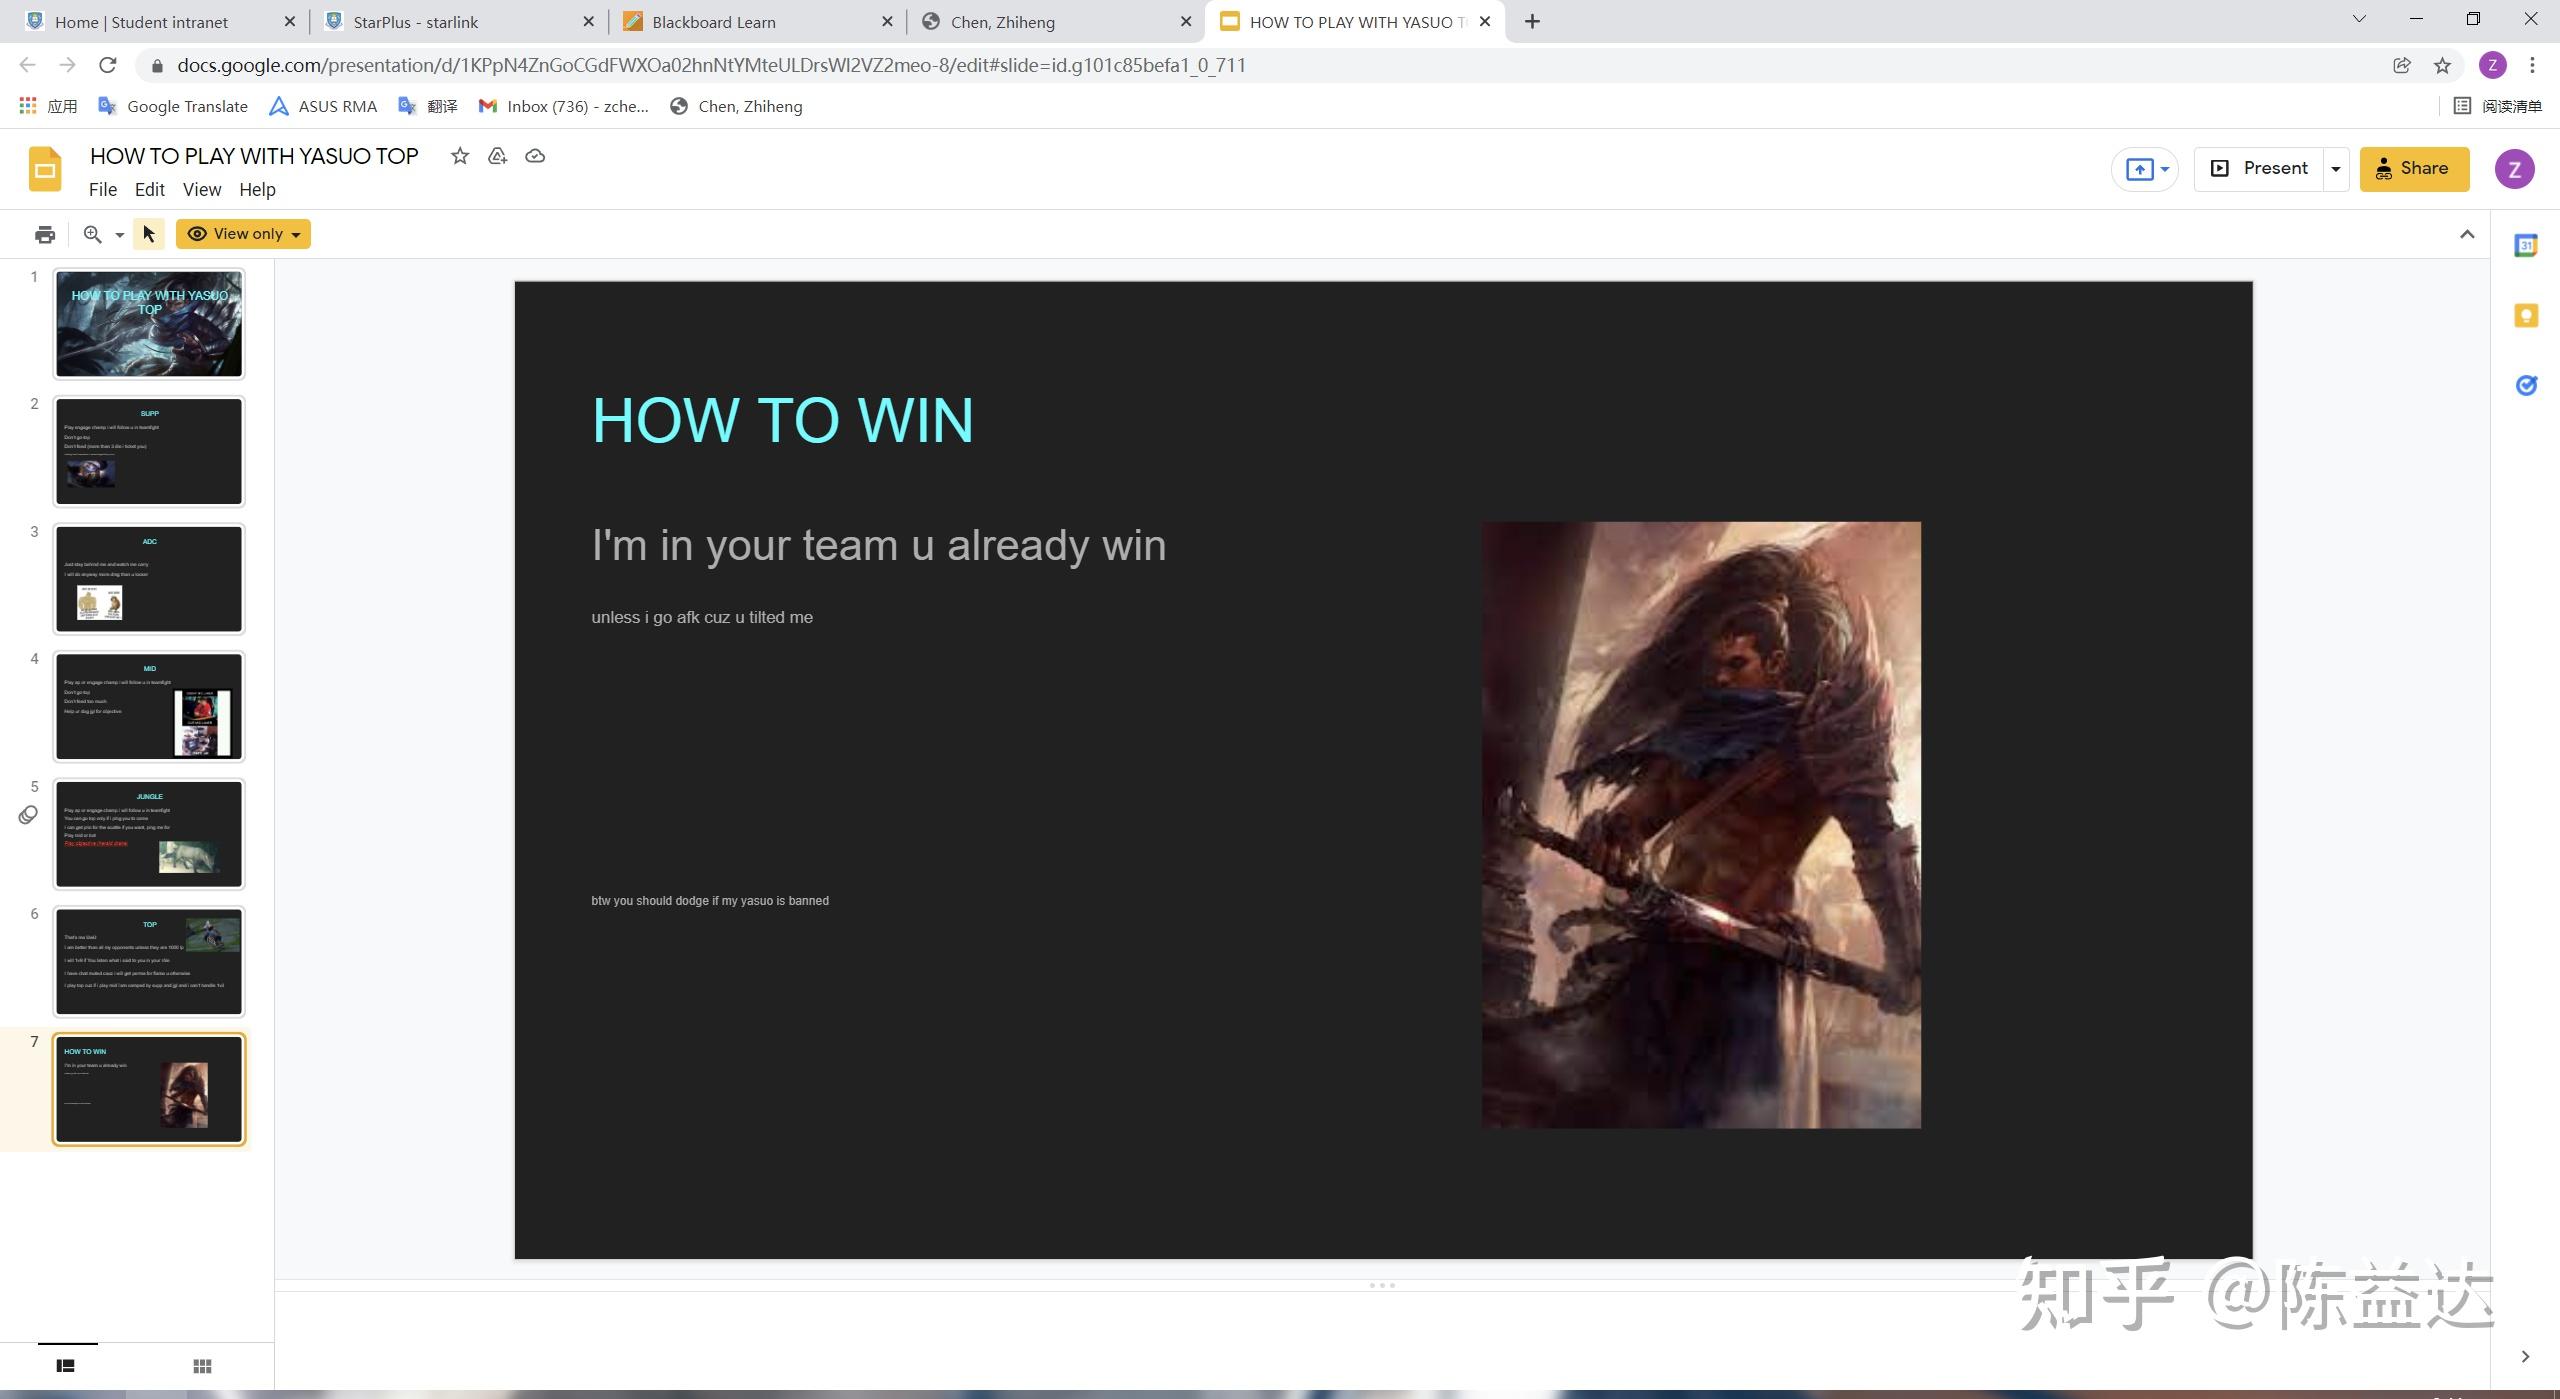
Task: Click the Present button
Action: (2260, 169)
